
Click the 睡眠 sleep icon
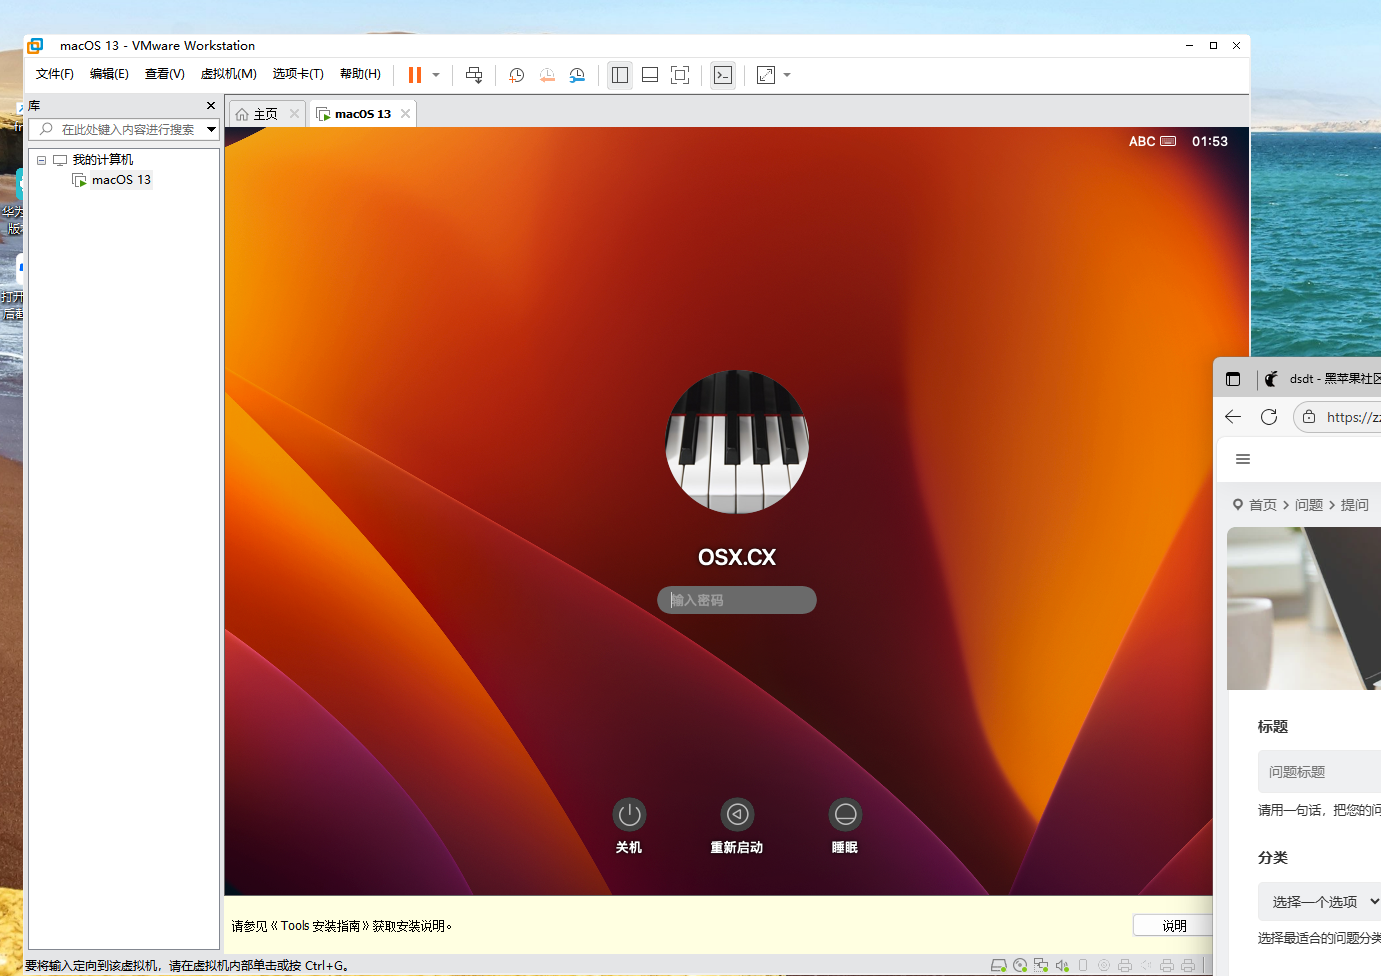click(x=845, y=815)
